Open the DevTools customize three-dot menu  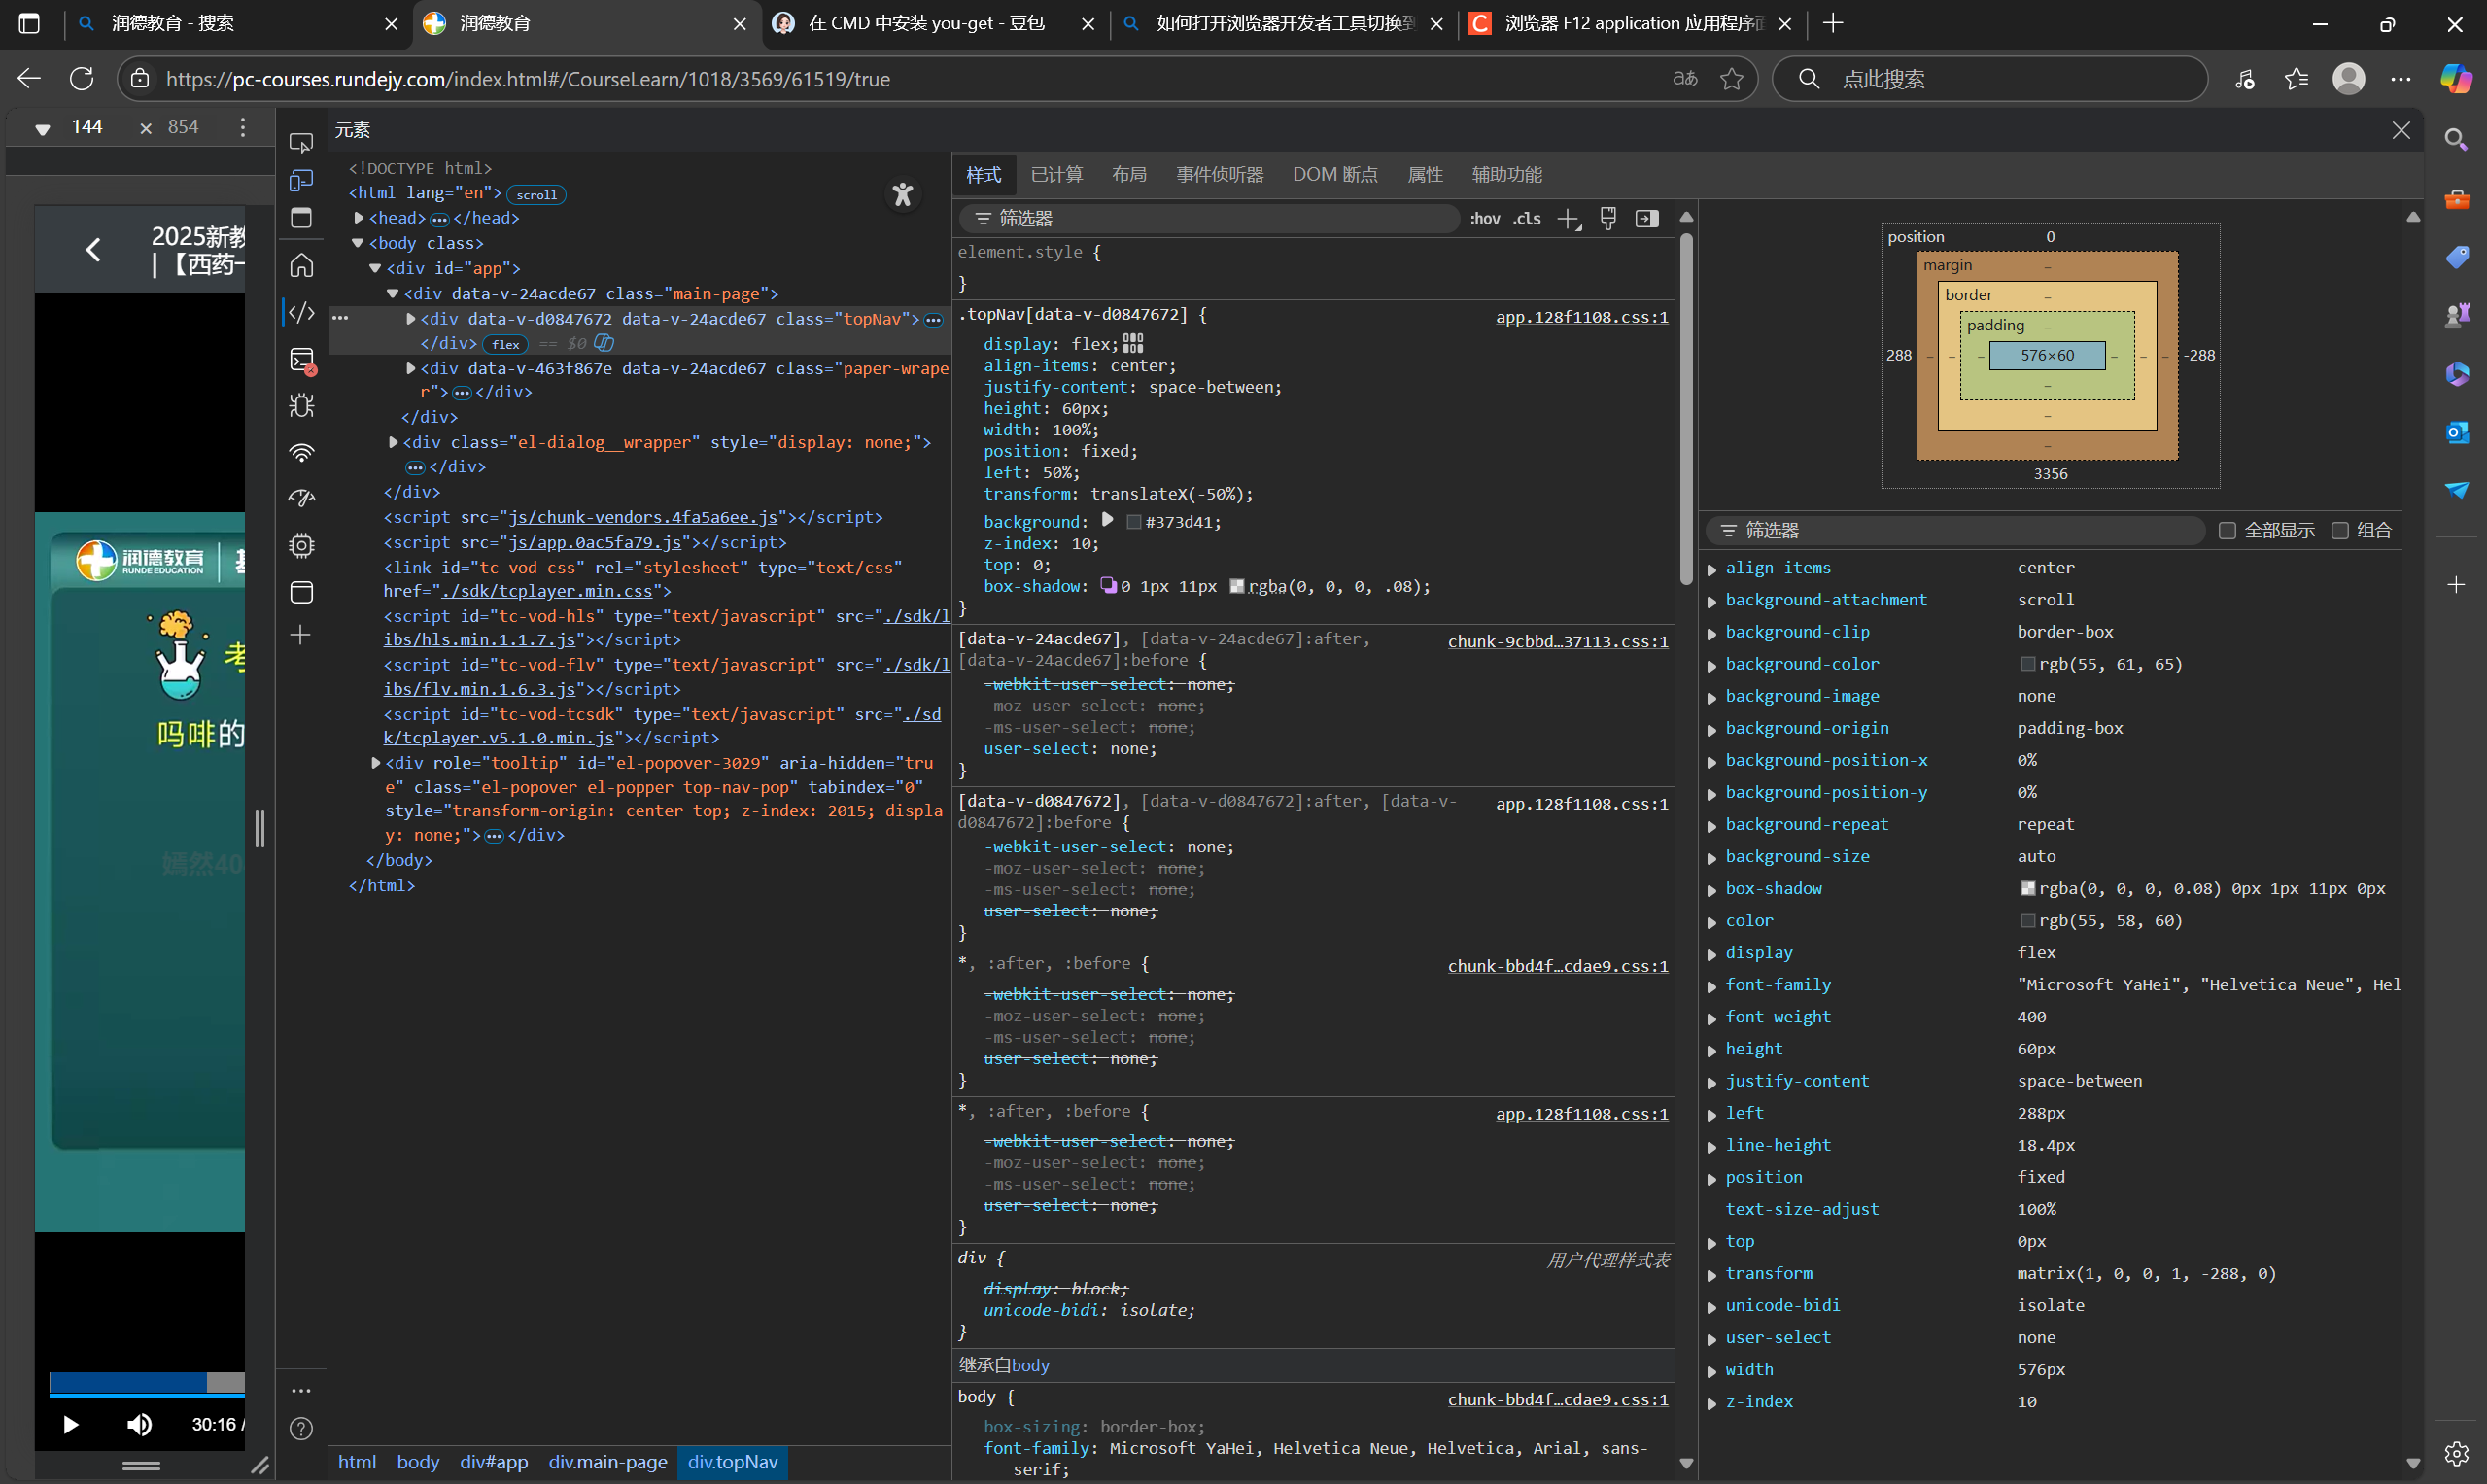pyautogui.click(x=301, y=1390)
